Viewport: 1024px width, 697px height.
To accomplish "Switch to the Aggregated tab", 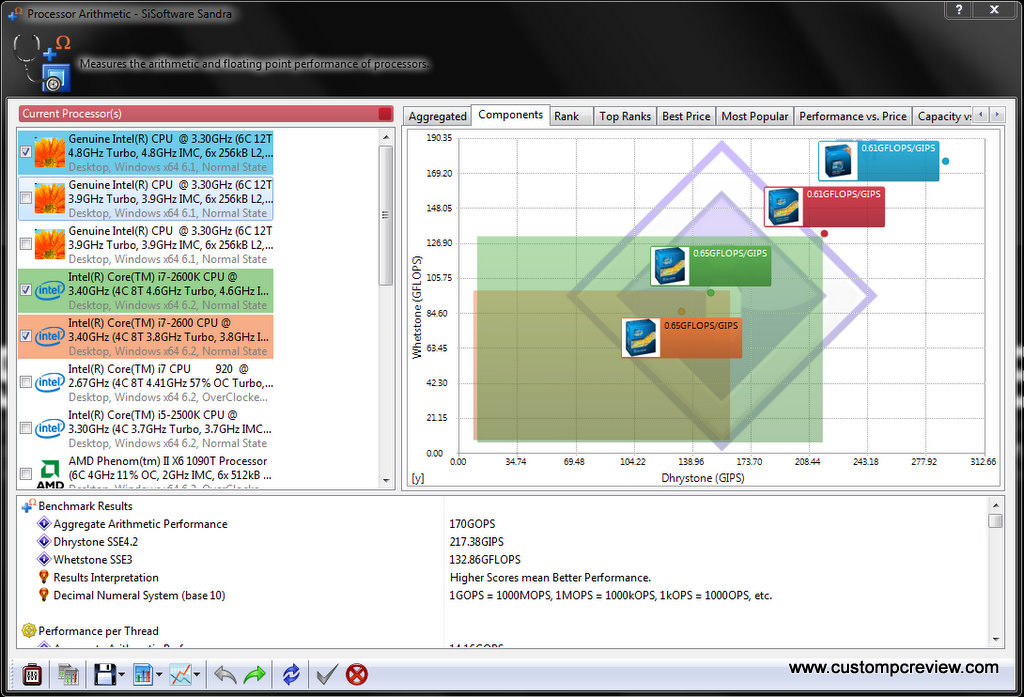I will pyautogui.click(x=437, y=116).
